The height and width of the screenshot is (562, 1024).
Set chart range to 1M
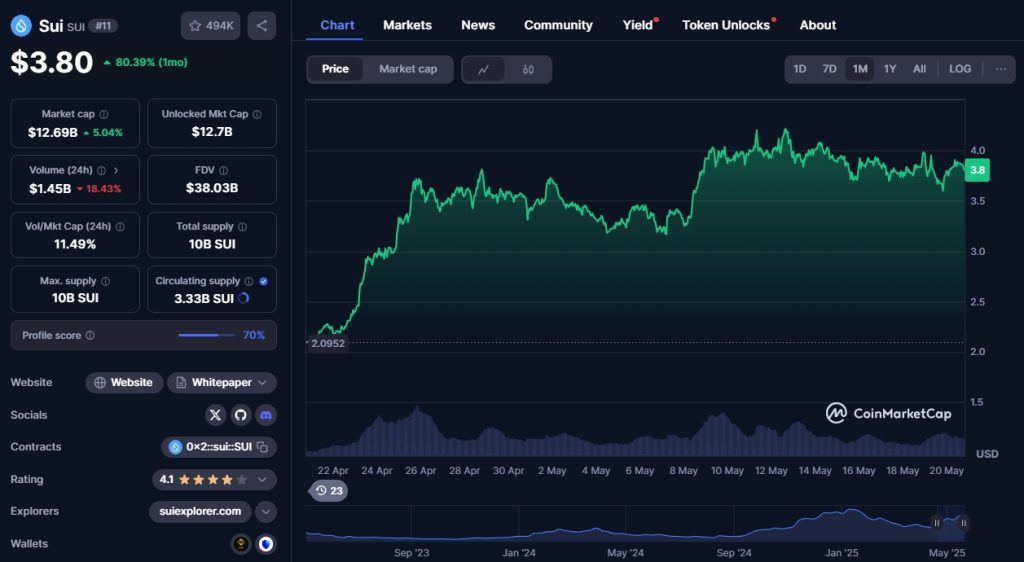click(860, 69)
